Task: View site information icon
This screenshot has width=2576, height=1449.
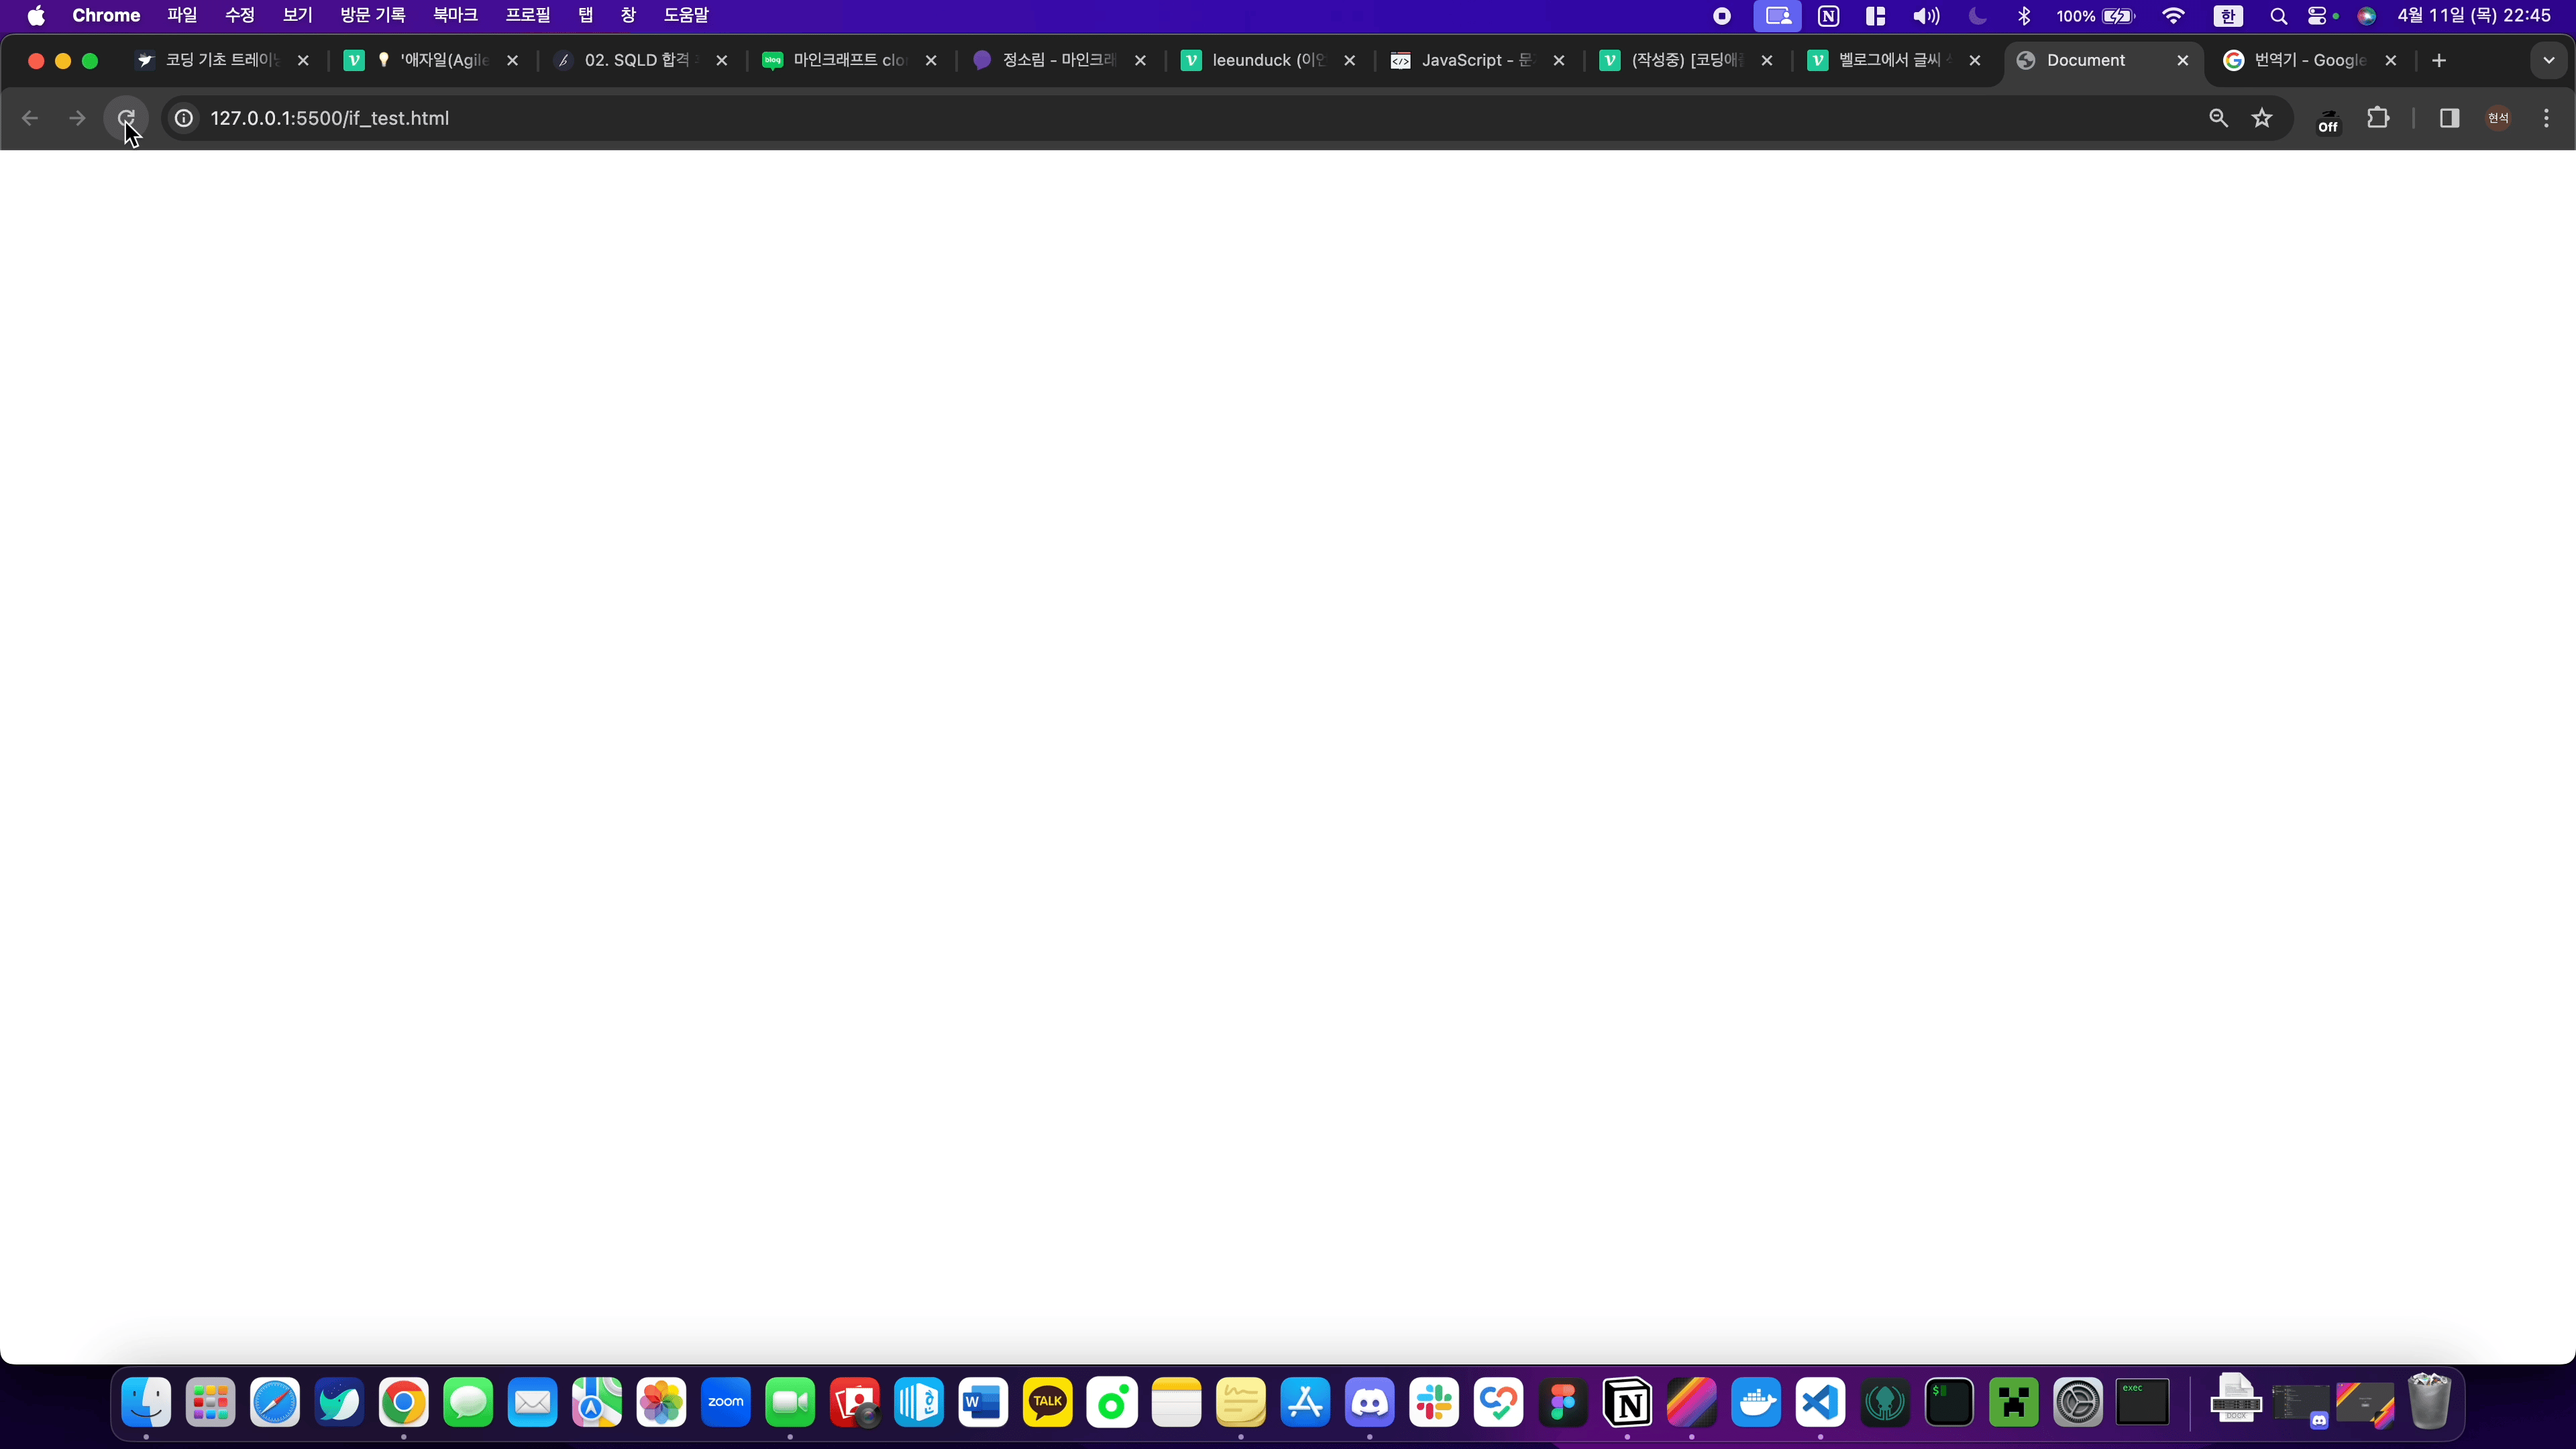Action: tap(184, 118)
